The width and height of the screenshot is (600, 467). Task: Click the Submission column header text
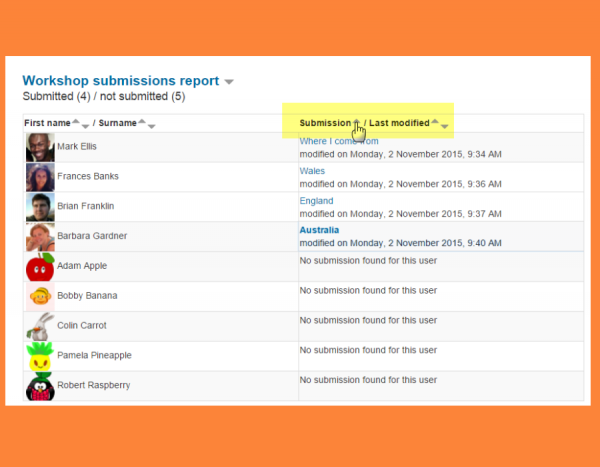click(x=323, y=123)
